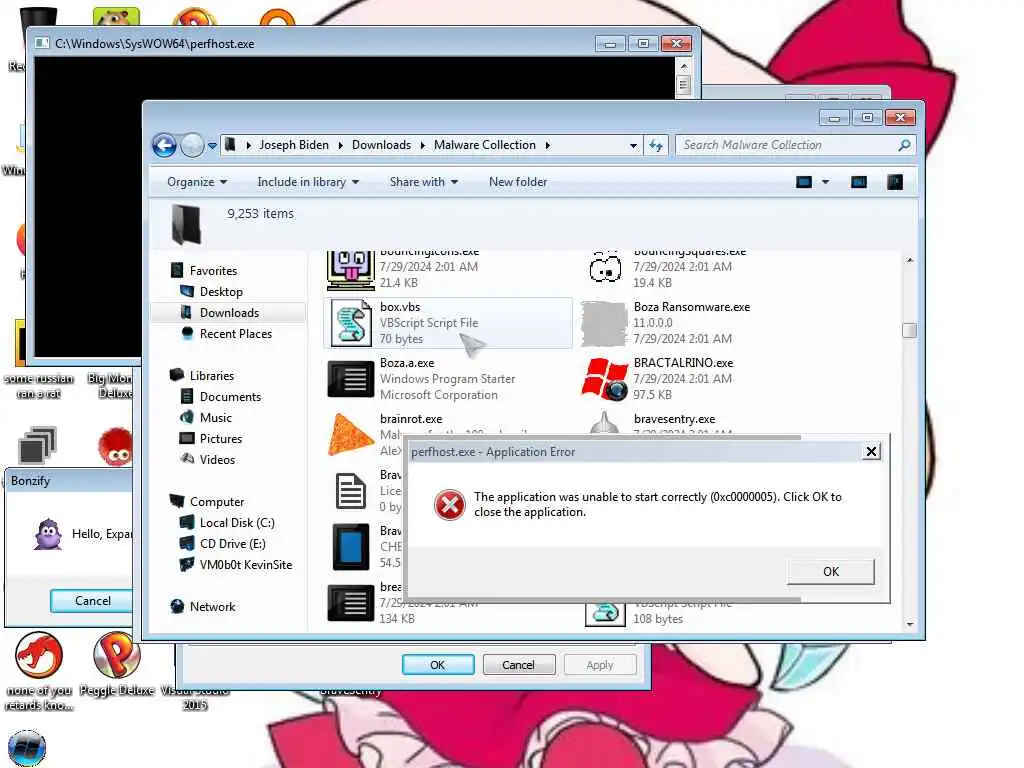Select the box.vbs script file icon
The width and height of the screenshot is (1024, 768).
[x=351, y=323]
